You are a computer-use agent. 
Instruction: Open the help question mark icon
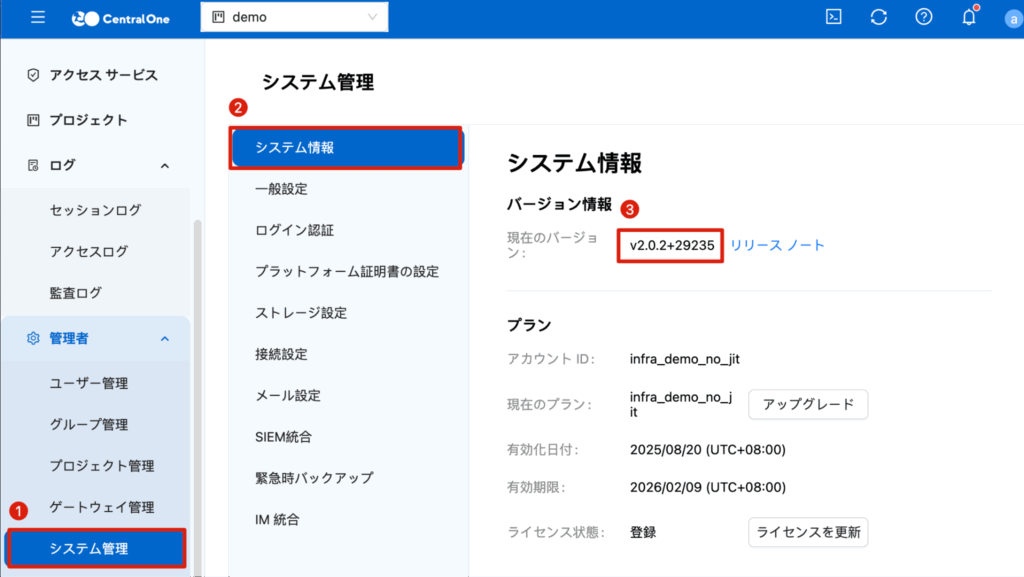click(924, 17)
